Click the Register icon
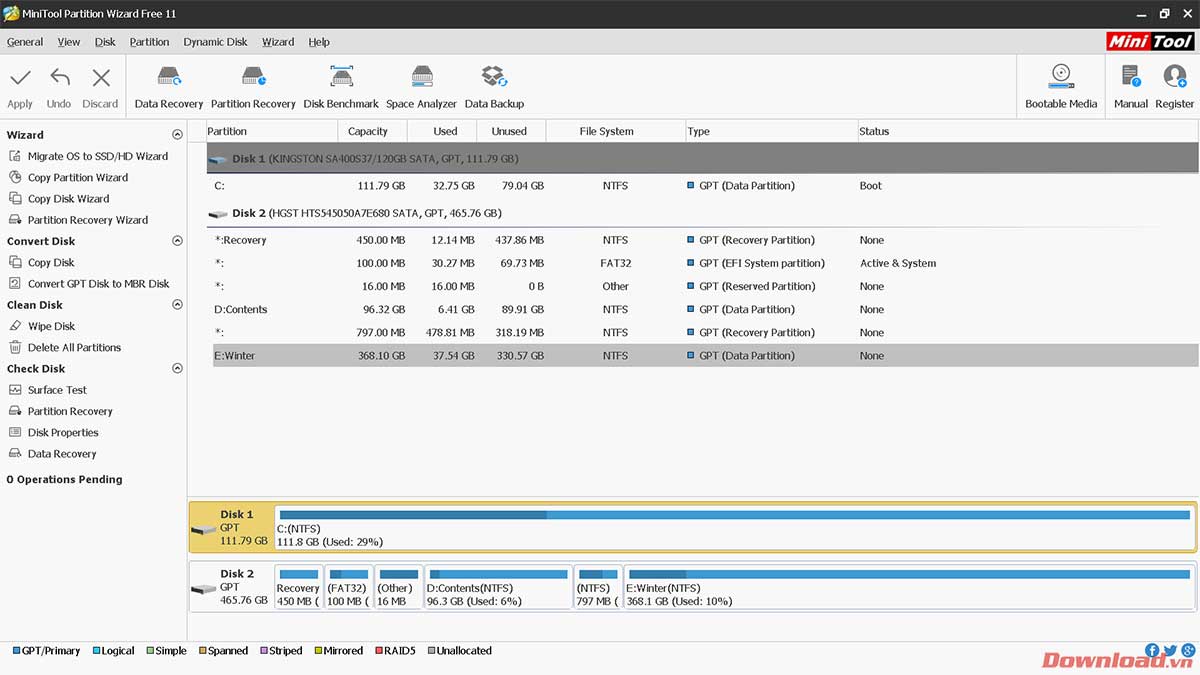 click(x=1174, y=87)
